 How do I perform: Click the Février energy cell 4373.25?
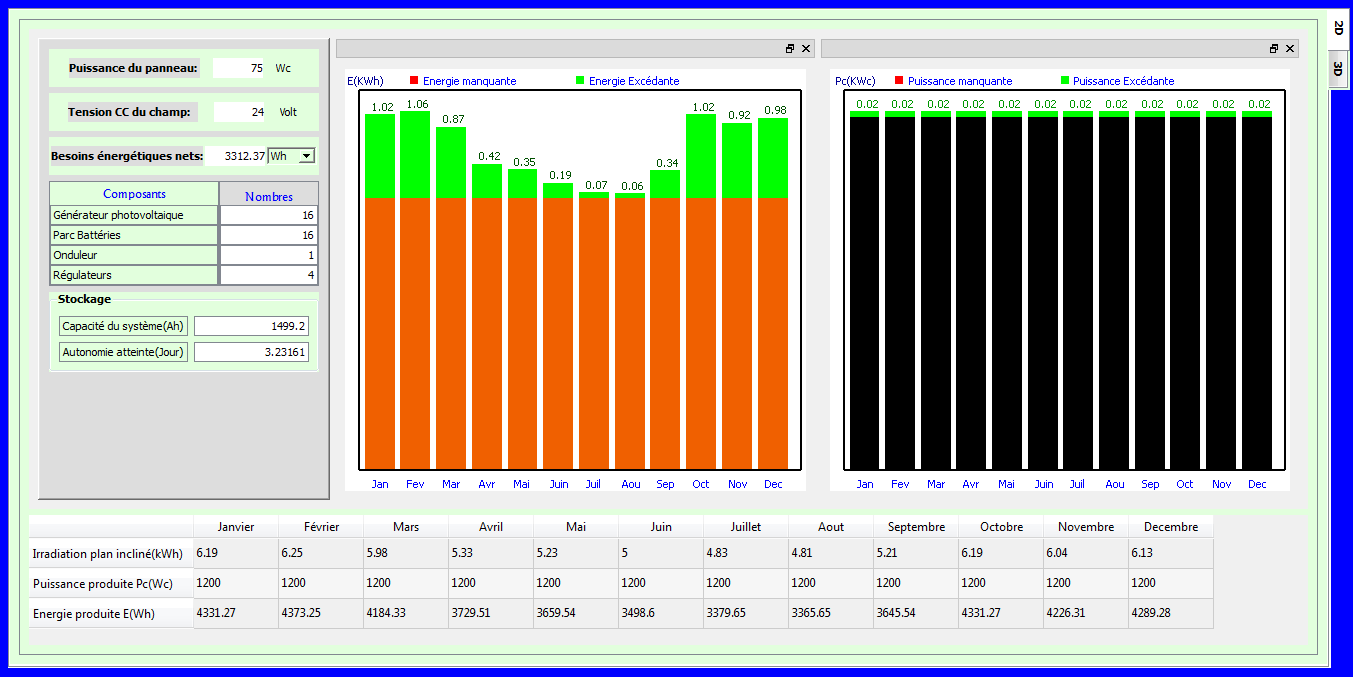tap(321, 613)
